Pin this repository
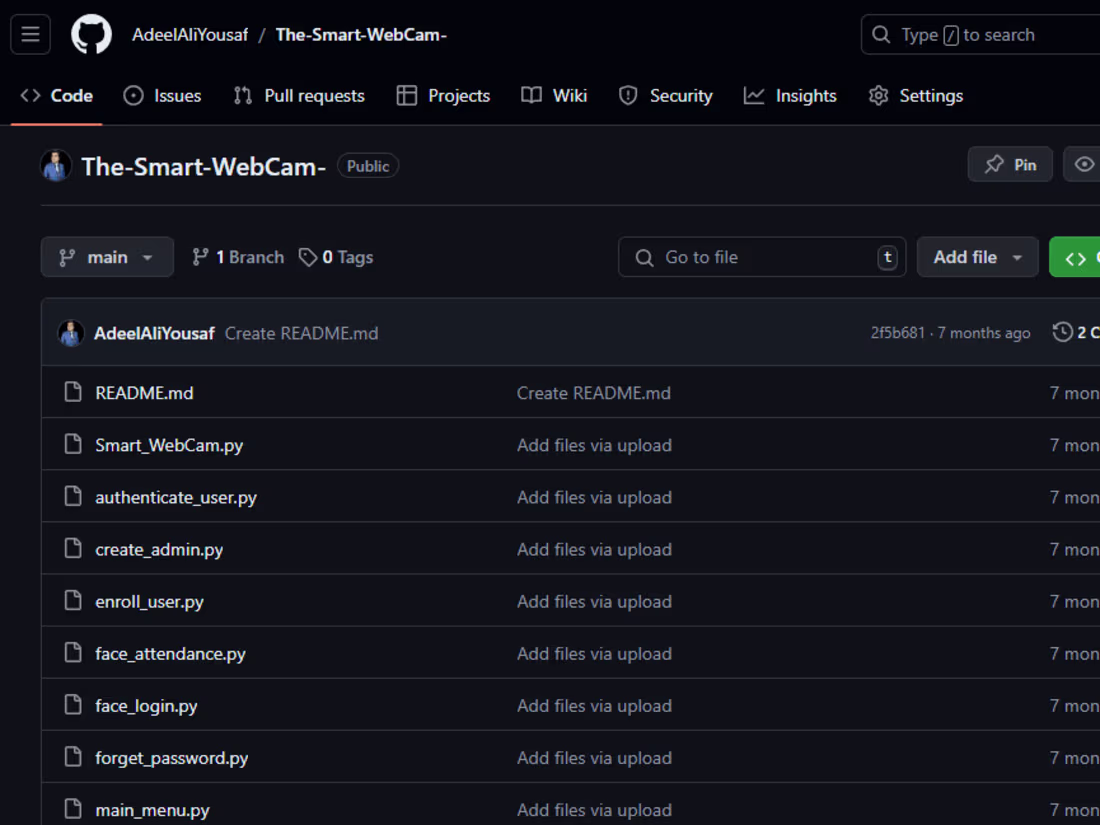The width and height of the screenshot is (1100, 825). coord(1010,164)
